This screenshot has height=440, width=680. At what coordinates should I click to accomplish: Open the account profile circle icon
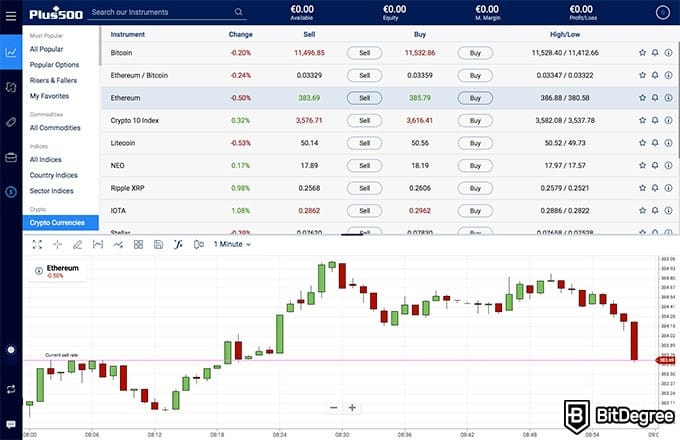[x=662, y=13]
